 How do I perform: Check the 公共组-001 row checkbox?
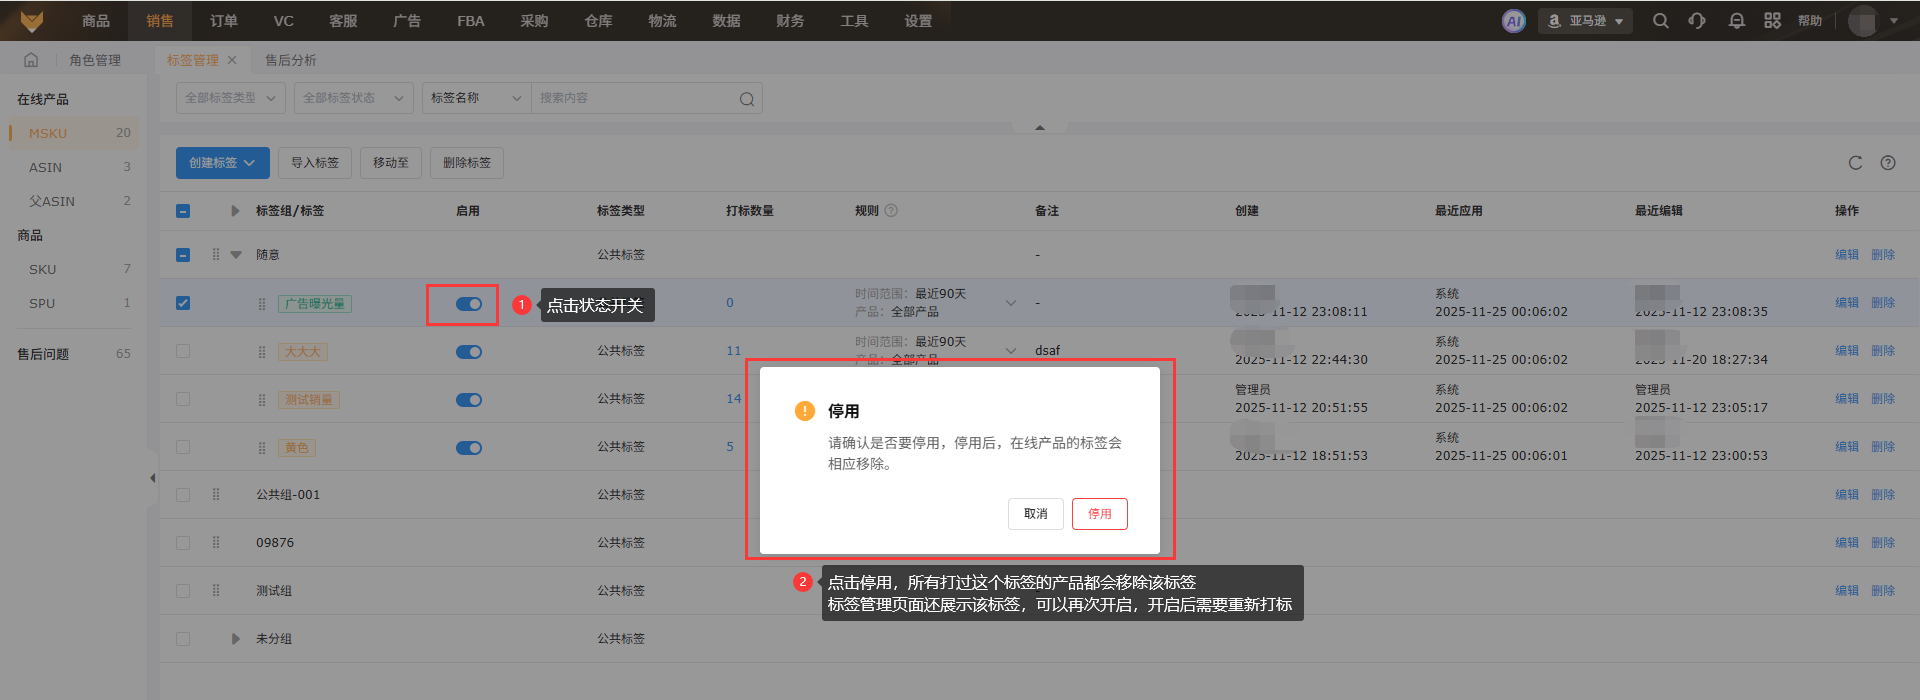(183, 495)
